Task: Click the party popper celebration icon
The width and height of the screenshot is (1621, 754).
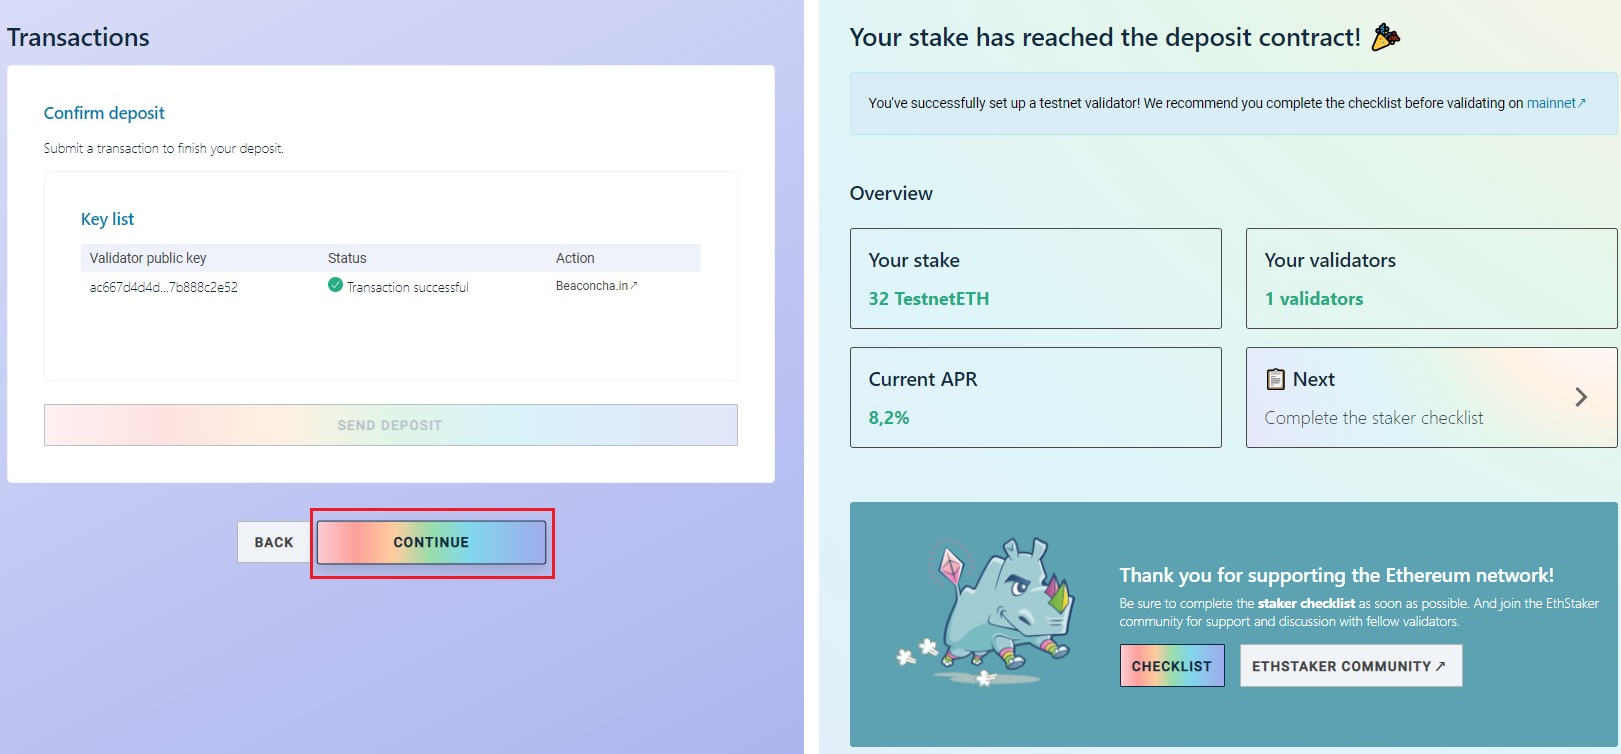Action: tap(1386, 37)
